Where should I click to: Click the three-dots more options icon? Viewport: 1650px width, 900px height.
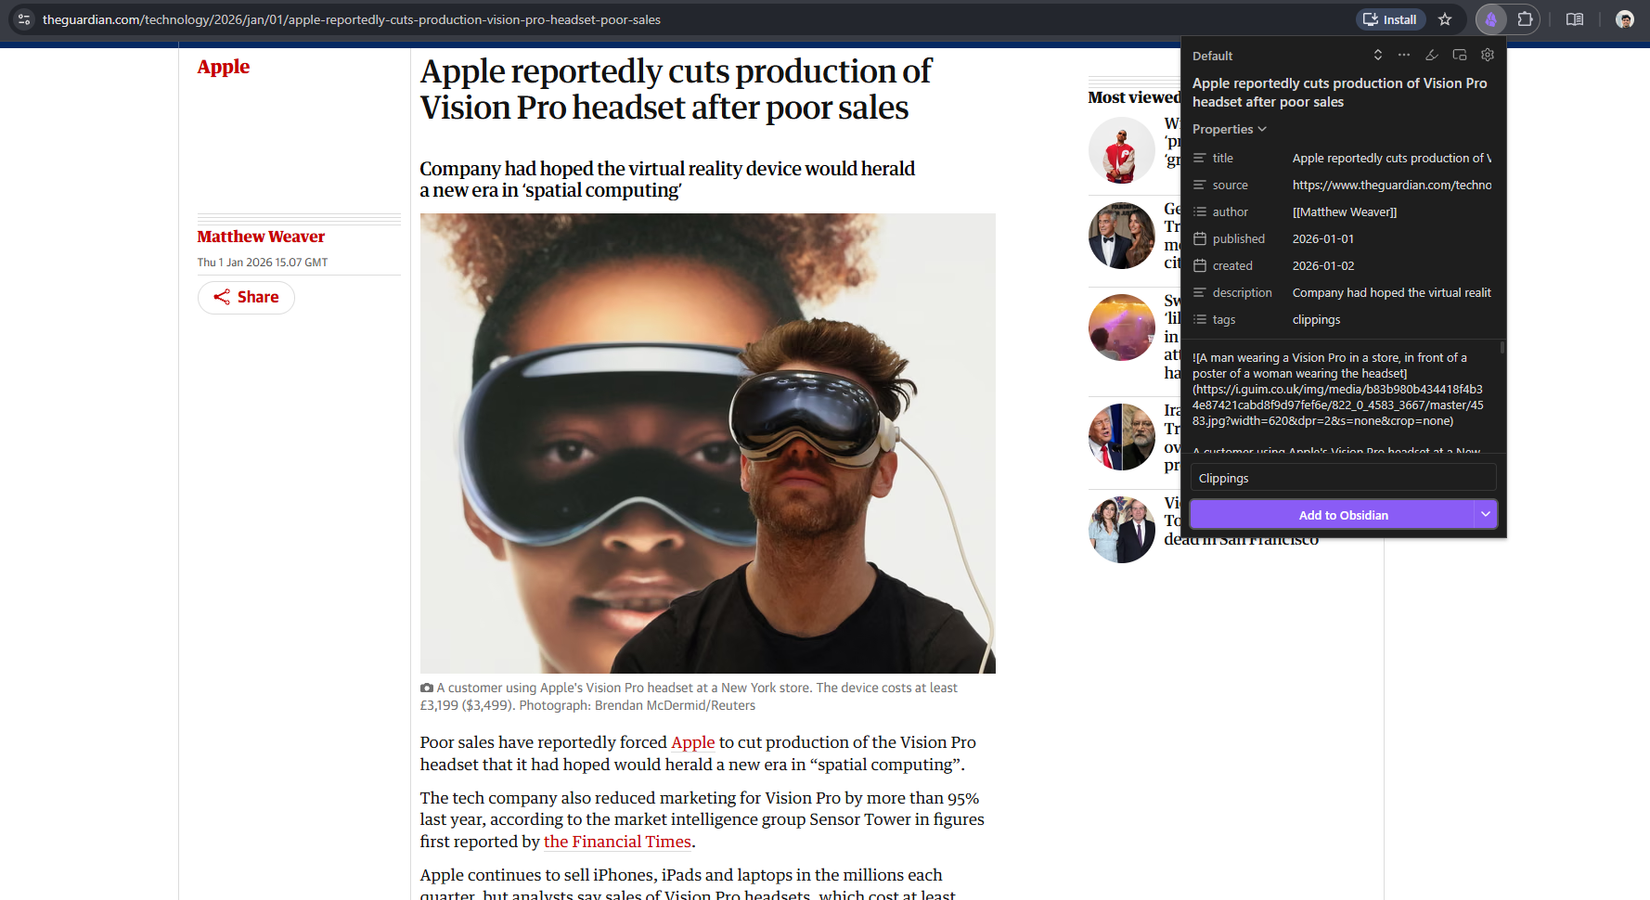[1404, 55]
